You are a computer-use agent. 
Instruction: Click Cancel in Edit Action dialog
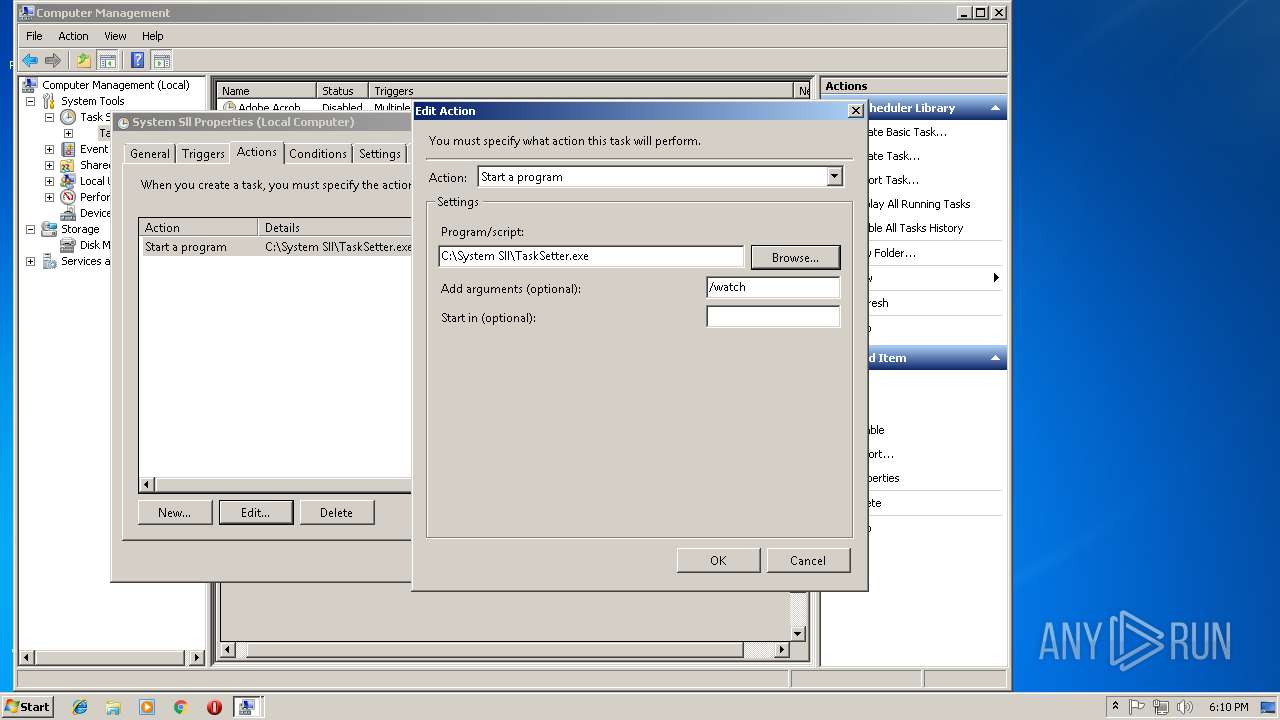[808, 560]
